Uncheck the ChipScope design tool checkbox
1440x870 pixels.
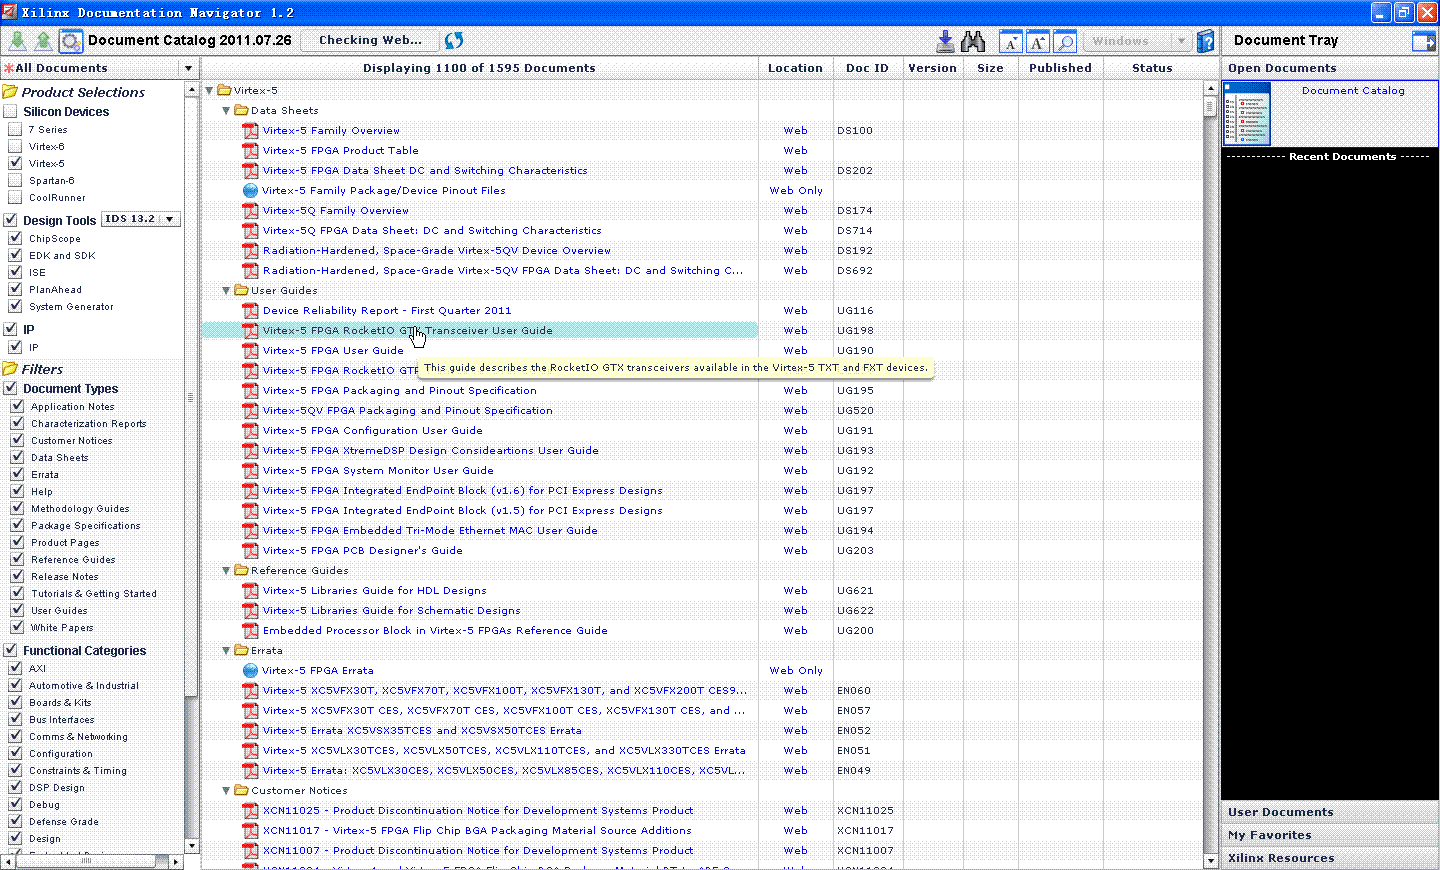point(15,238)
